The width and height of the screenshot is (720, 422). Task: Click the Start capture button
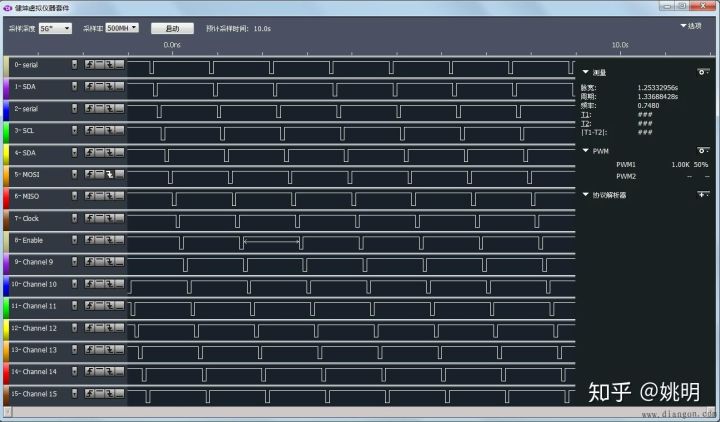pyautogui.click(x=172, y=28)
